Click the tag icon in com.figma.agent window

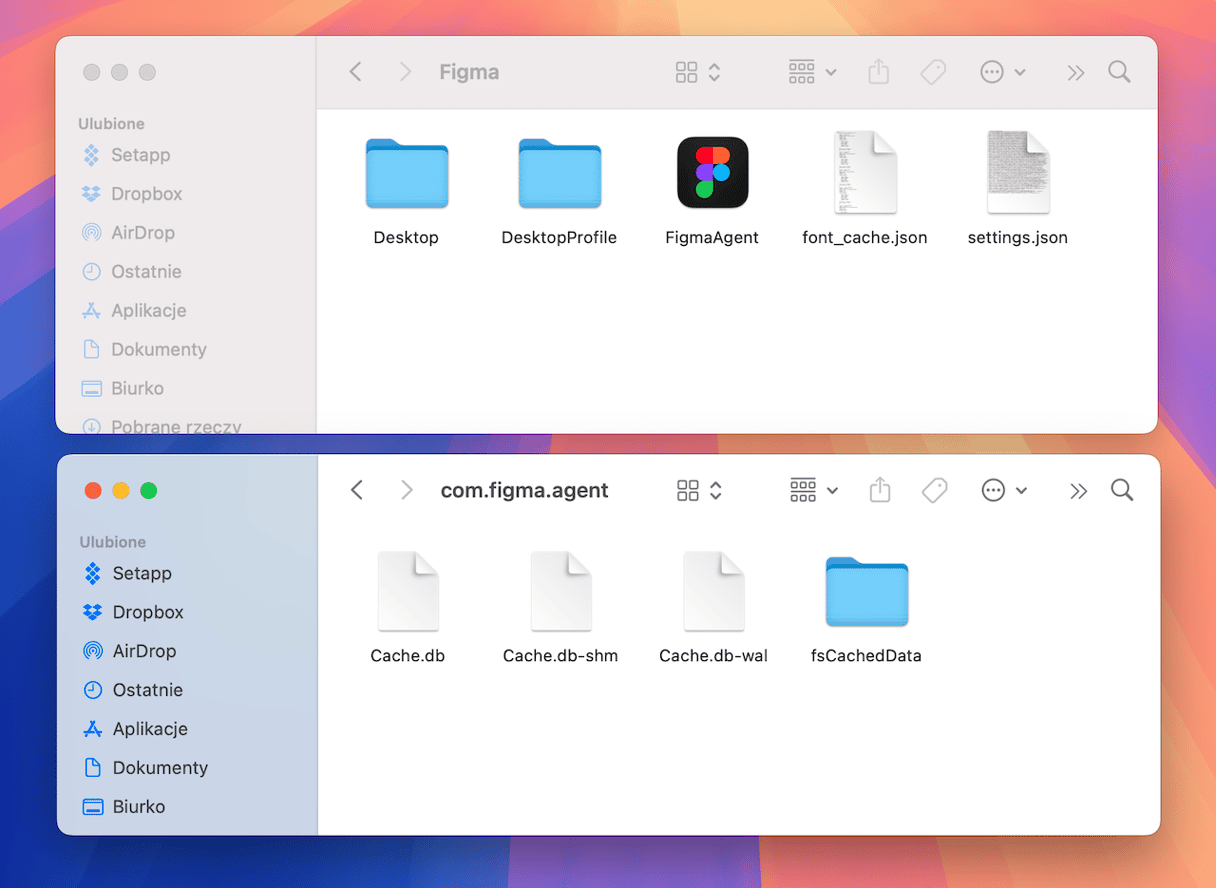[934, 490]
